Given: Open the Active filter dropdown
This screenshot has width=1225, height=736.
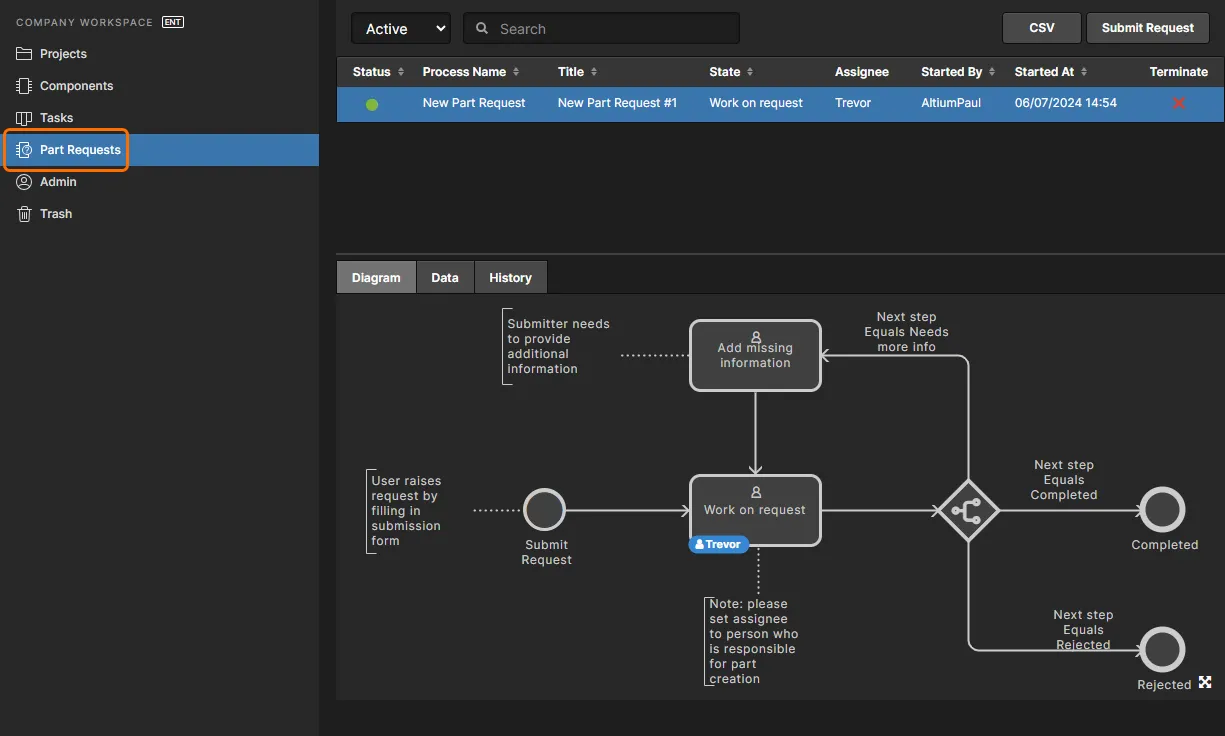Looking at the screenshot, I should tap(400, 29).
